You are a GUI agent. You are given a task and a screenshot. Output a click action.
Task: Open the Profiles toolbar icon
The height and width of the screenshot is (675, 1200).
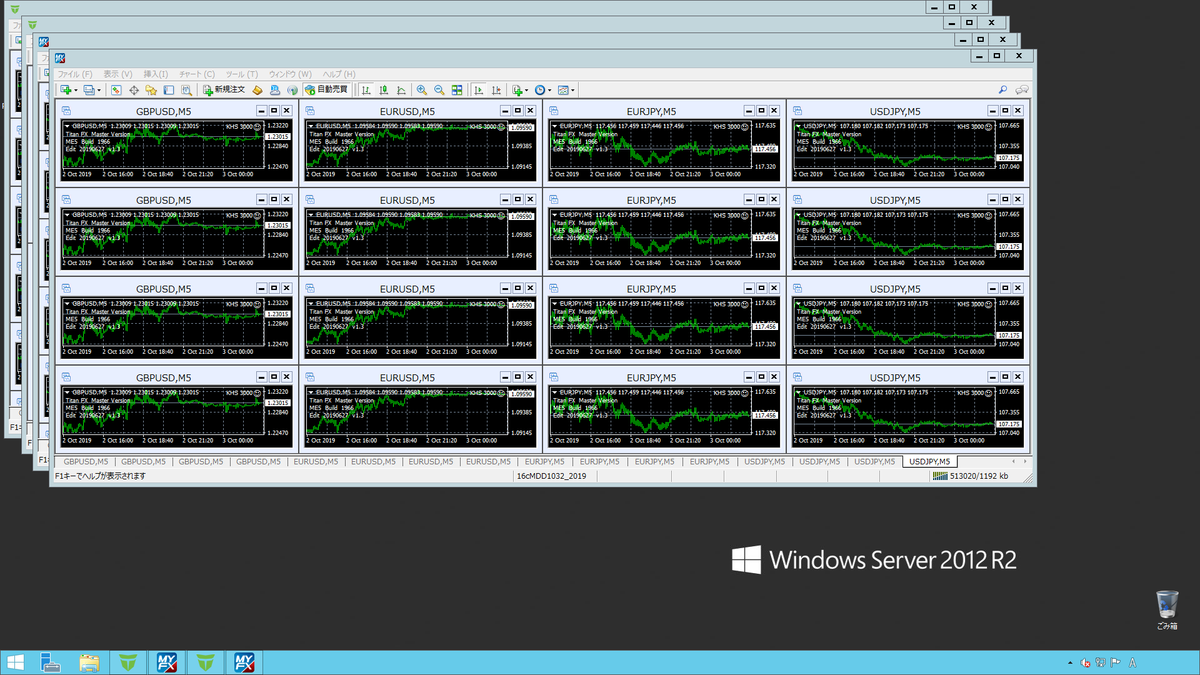pos(89,90)
